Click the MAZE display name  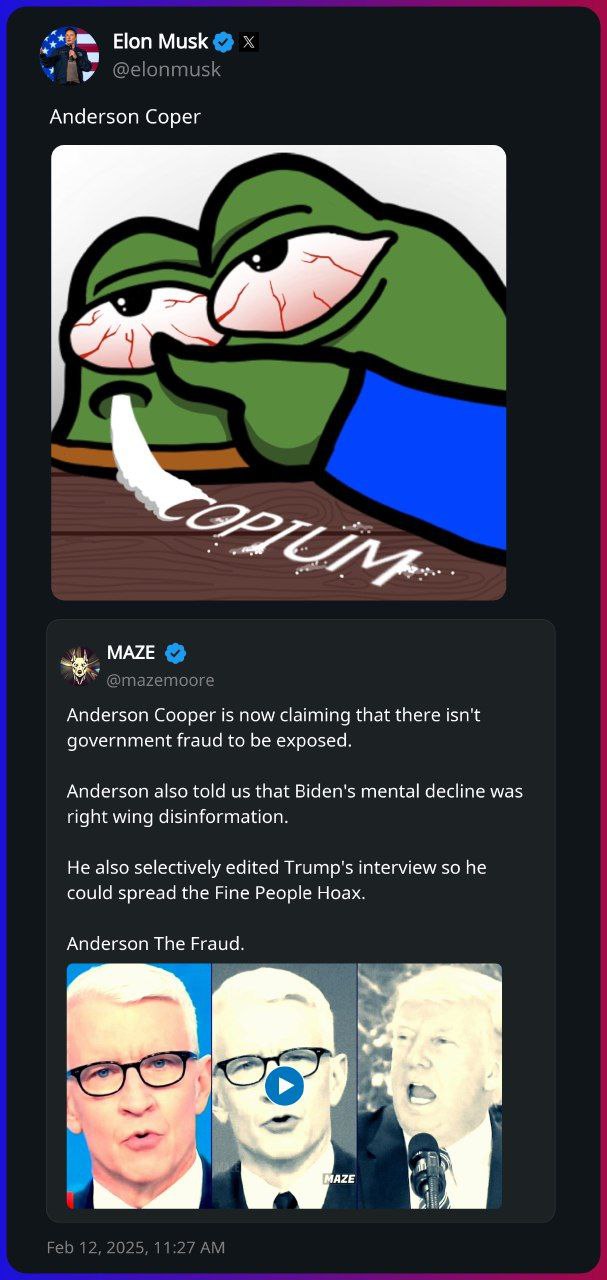click(x=131, y=653)
